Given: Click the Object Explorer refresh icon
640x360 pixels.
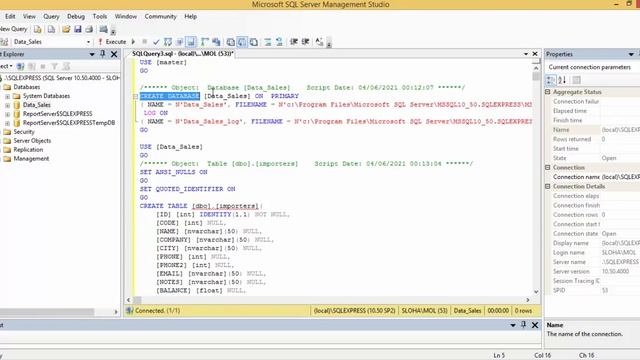Looking at the screenshot, I should pos(66,66).
